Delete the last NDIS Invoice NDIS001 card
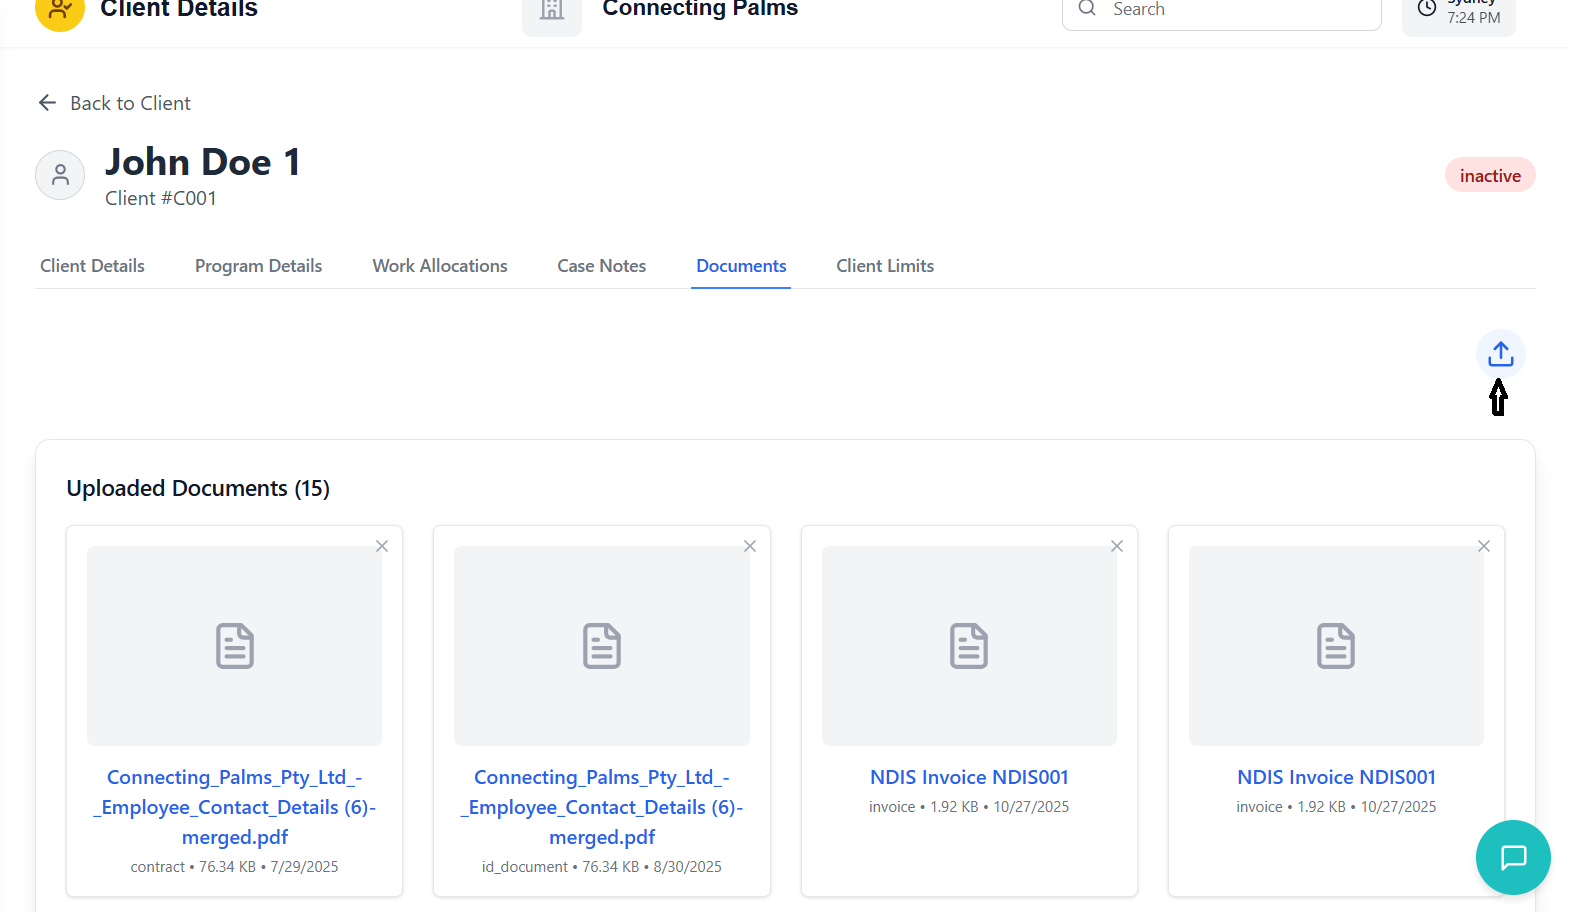This screenshot has height=912, width=1570. (1484, 546)
